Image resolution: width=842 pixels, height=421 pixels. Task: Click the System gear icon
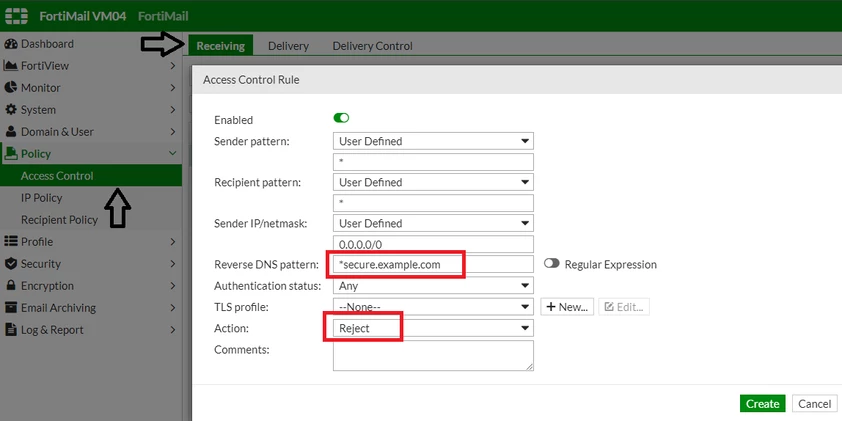(x=11, y=110)
